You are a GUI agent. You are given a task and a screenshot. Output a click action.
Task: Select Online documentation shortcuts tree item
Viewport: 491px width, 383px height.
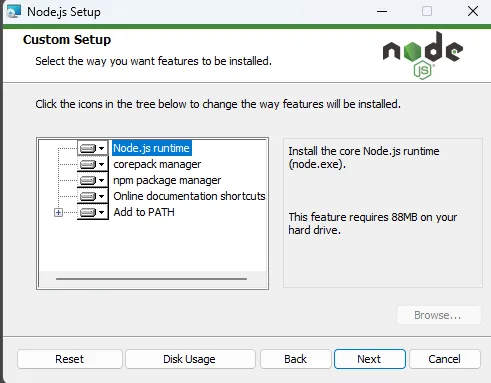(x=189, y=196)
